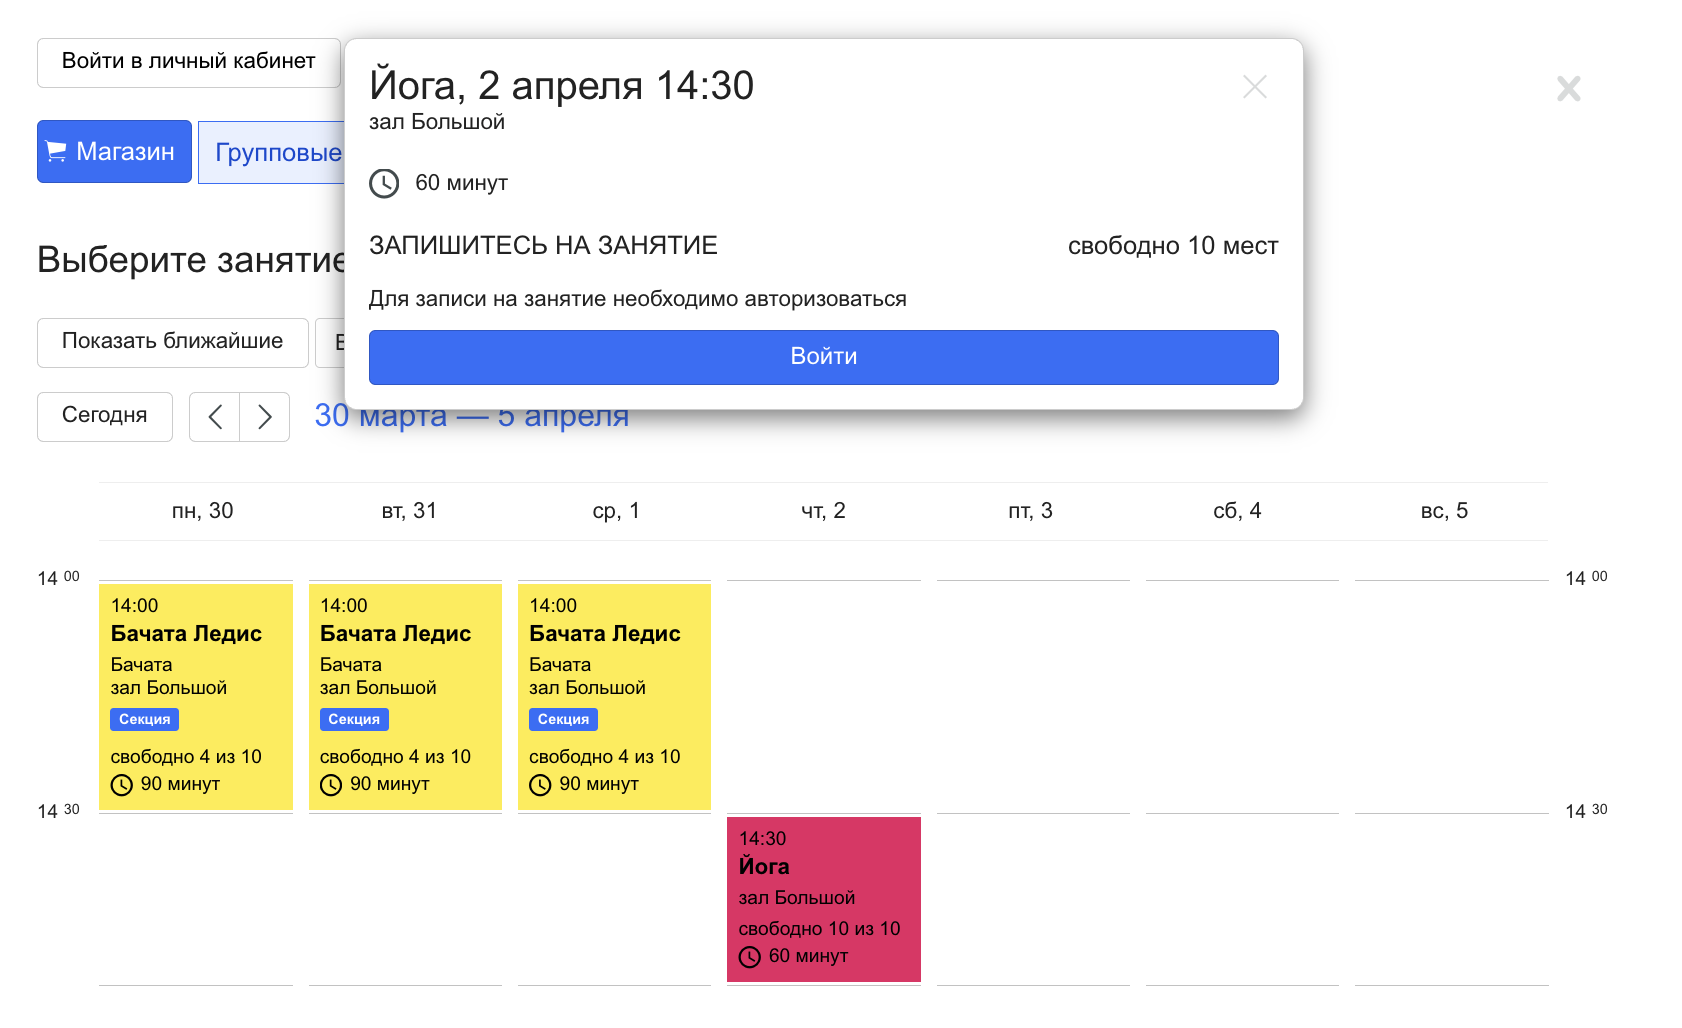Click clock icon in Monday Бачата card
1682x1028 pixels.
(122, 785)
